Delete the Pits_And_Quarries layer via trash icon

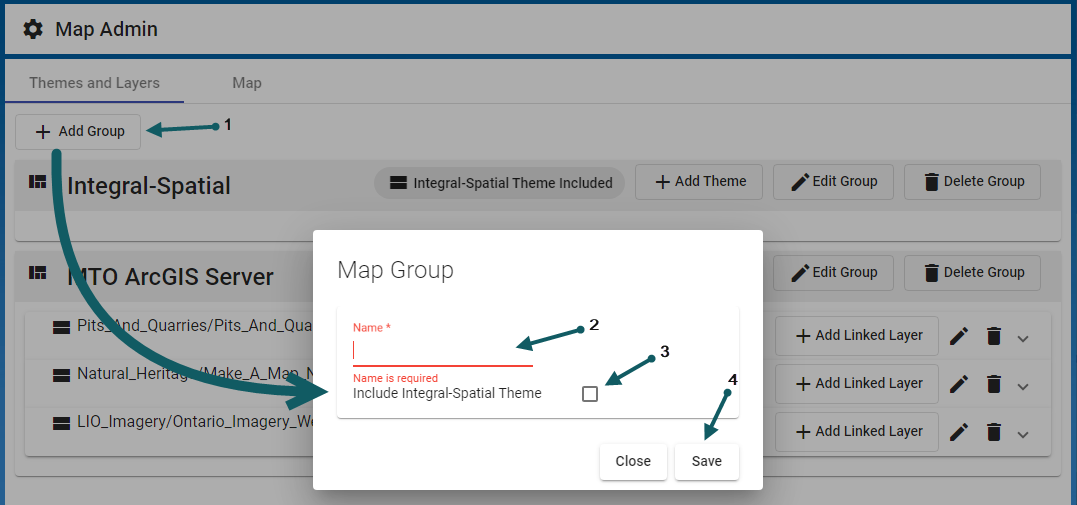(993, 336)
